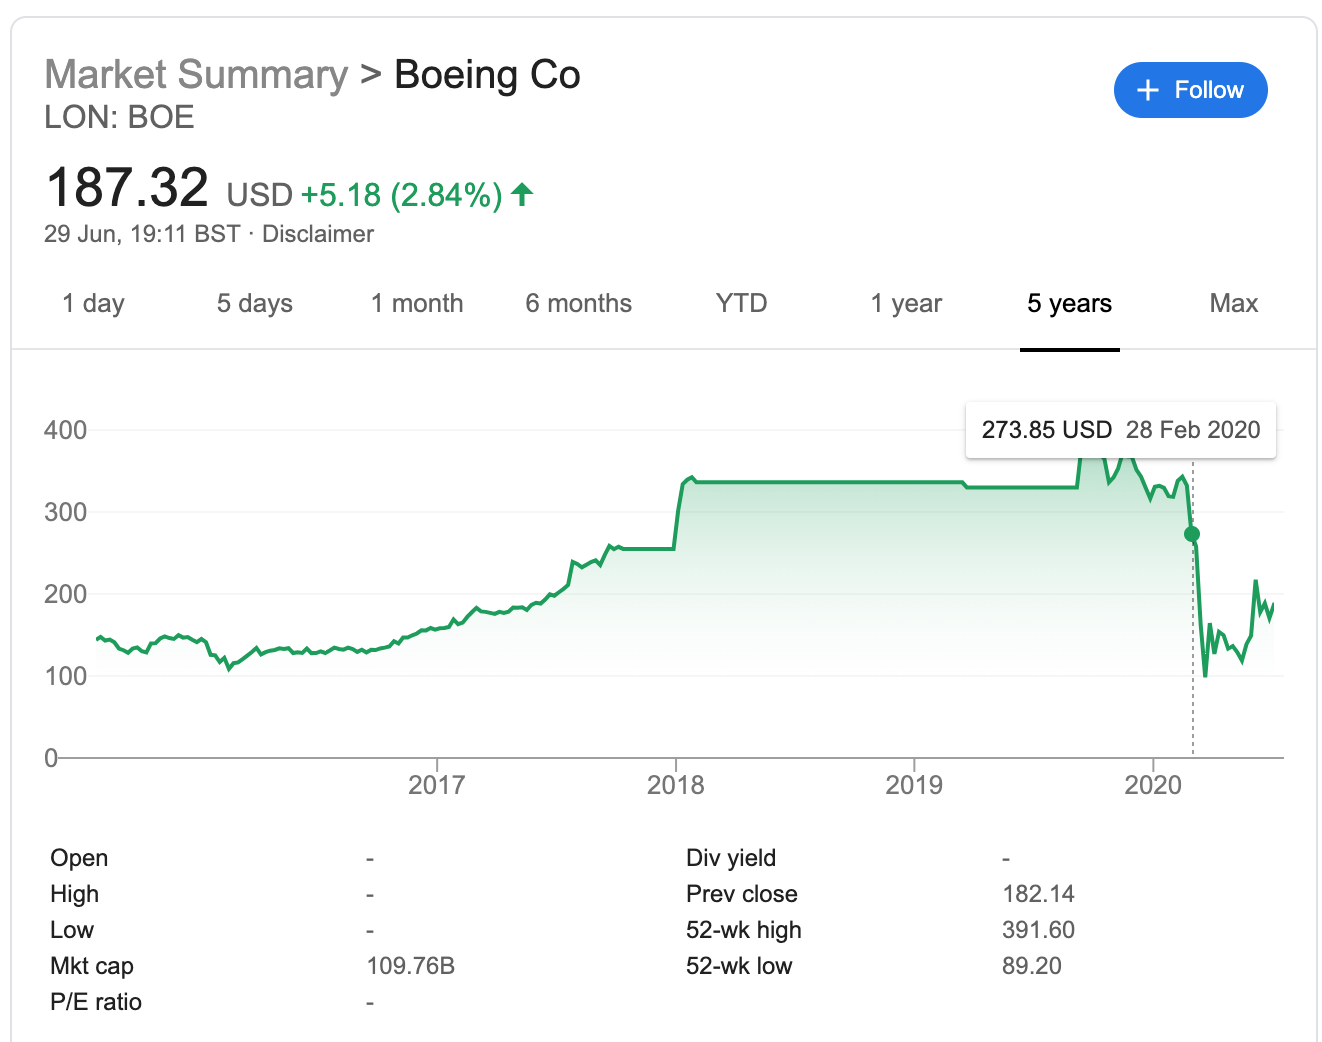This screenshot has height=1042, width=1322.
Task: Click the Prev close value 182.14
Action: 1039,894
